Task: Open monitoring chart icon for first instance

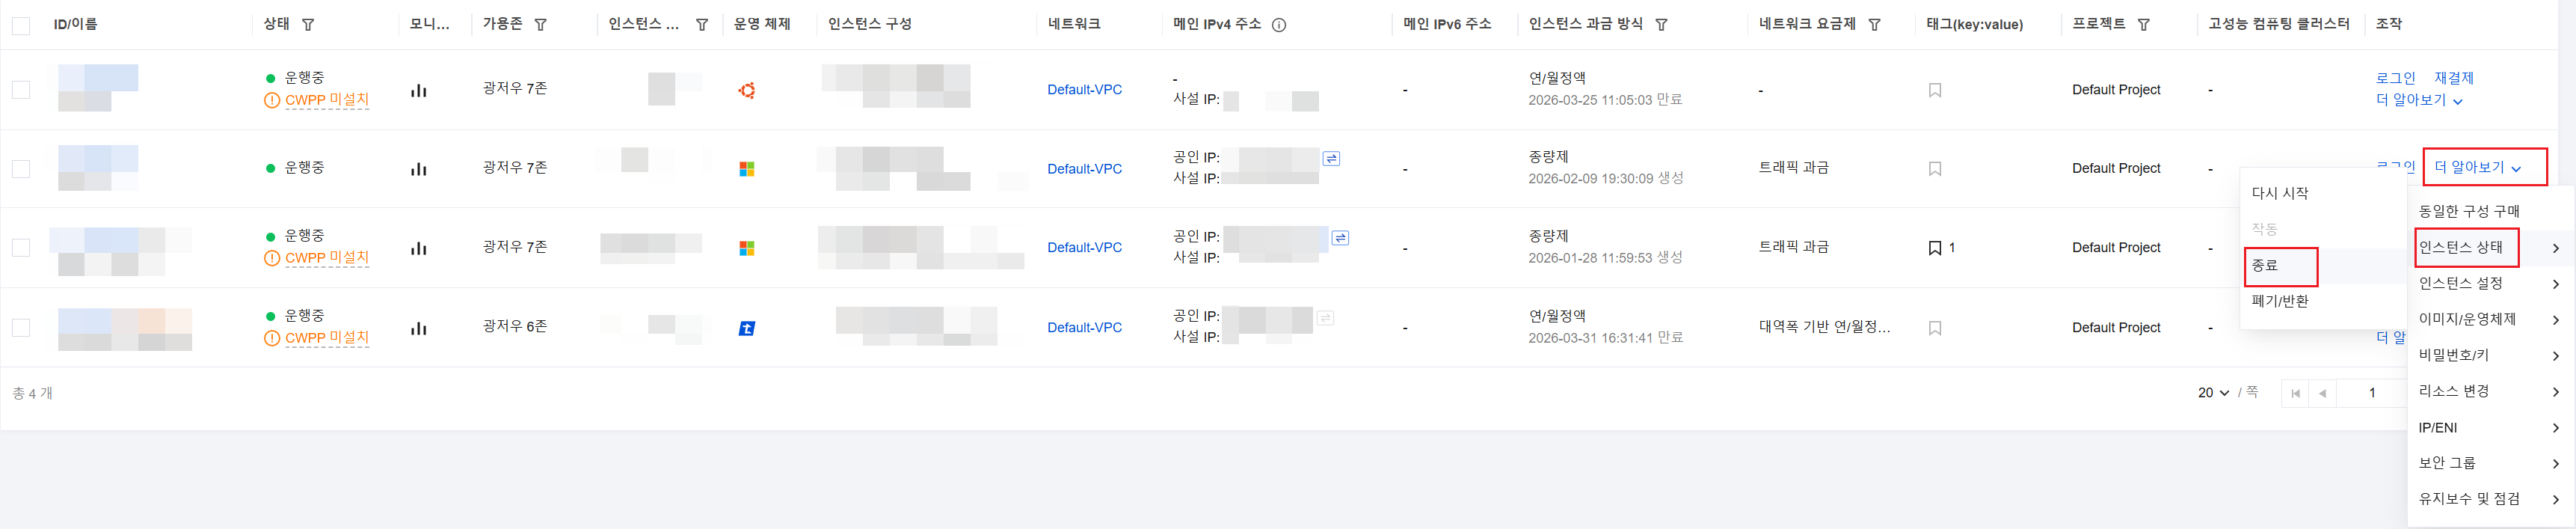Action: coord(419,91)
